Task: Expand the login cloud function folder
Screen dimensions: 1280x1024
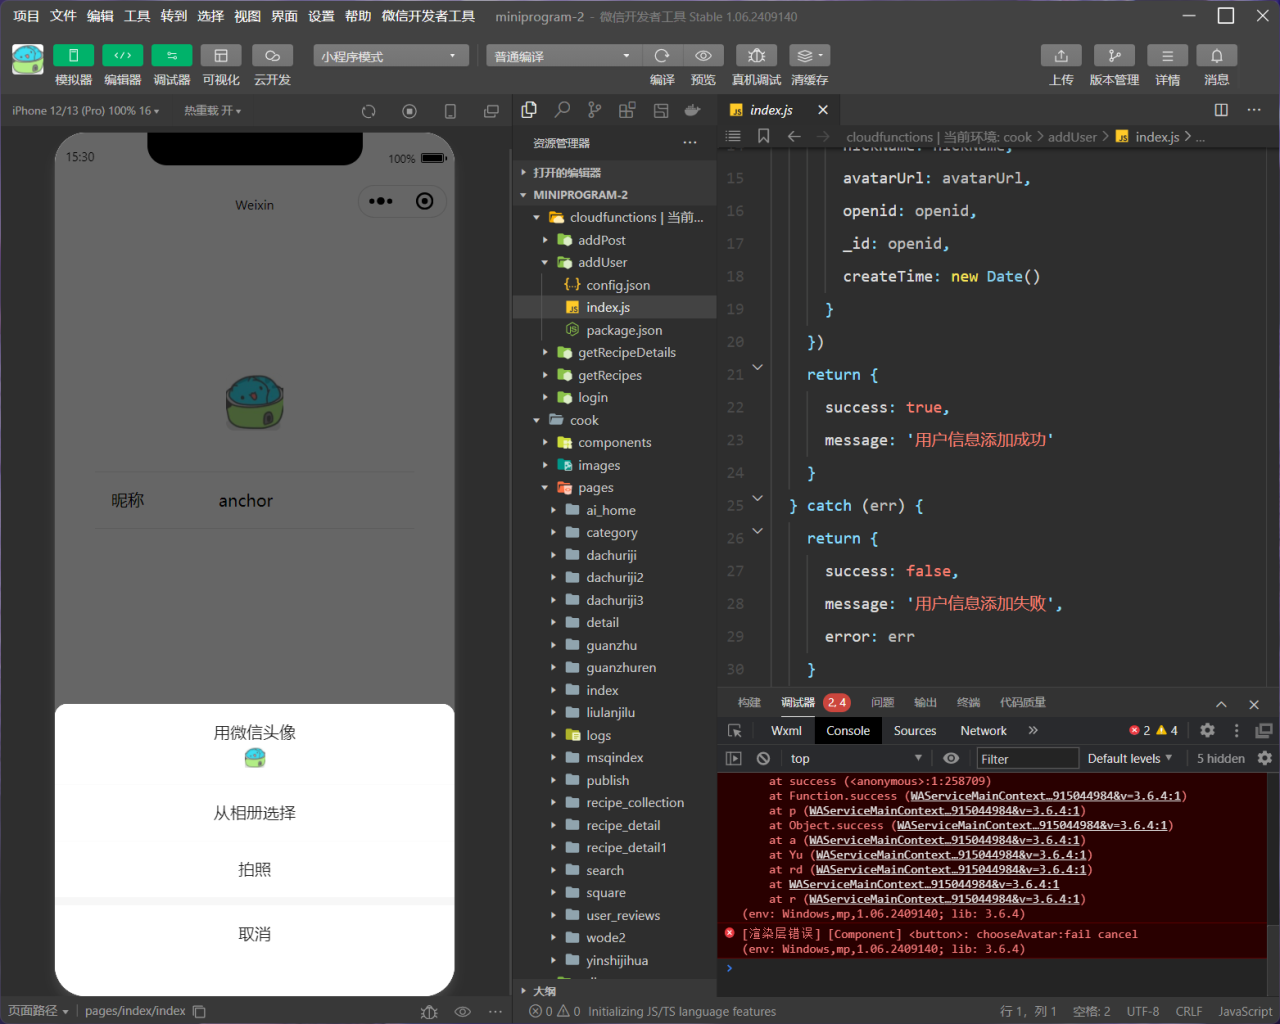Action: point(615,397)
